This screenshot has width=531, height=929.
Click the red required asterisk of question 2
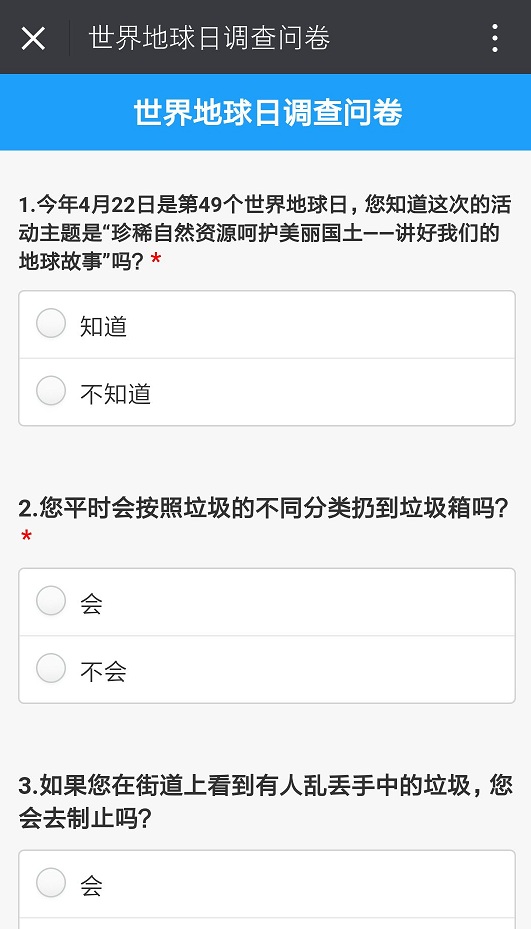coord(26,537)
